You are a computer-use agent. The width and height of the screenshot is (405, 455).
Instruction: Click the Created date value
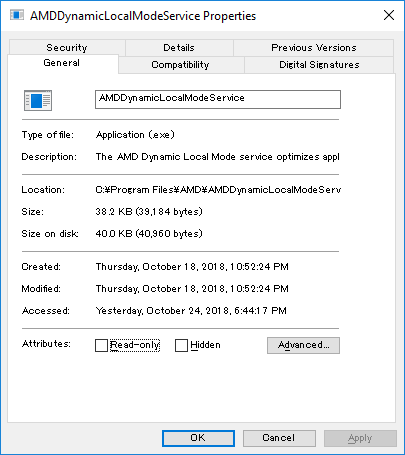[192, 267]
